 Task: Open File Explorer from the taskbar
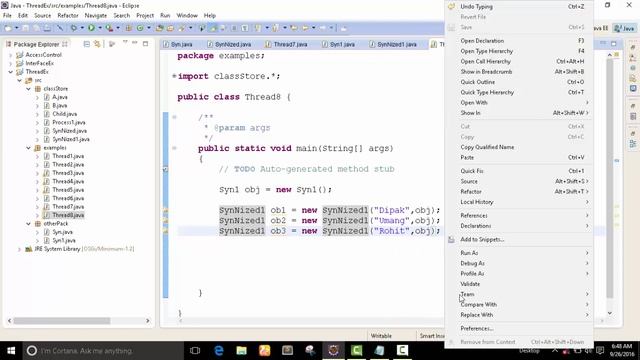tap(242, 350)
